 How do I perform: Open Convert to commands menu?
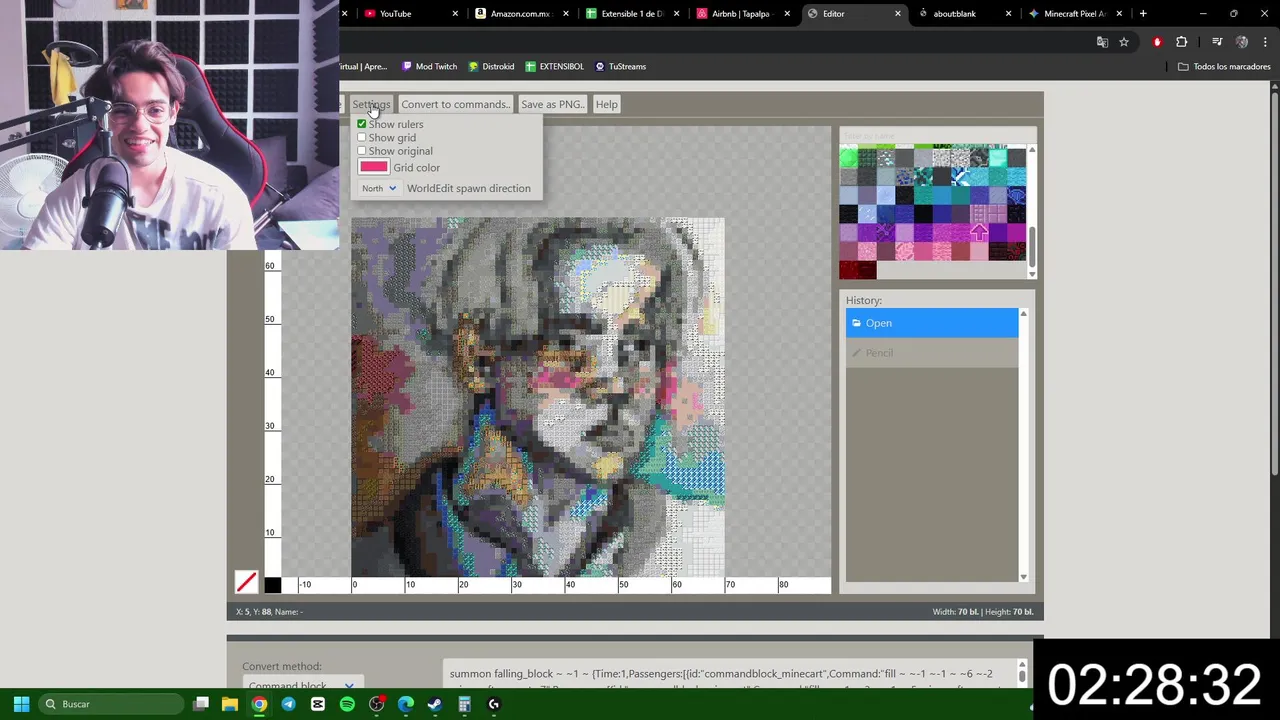tap(455, 104)
